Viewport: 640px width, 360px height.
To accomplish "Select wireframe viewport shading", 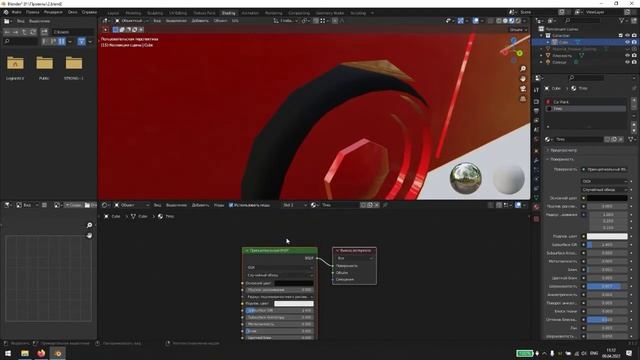I will click(x=499, y=20).
